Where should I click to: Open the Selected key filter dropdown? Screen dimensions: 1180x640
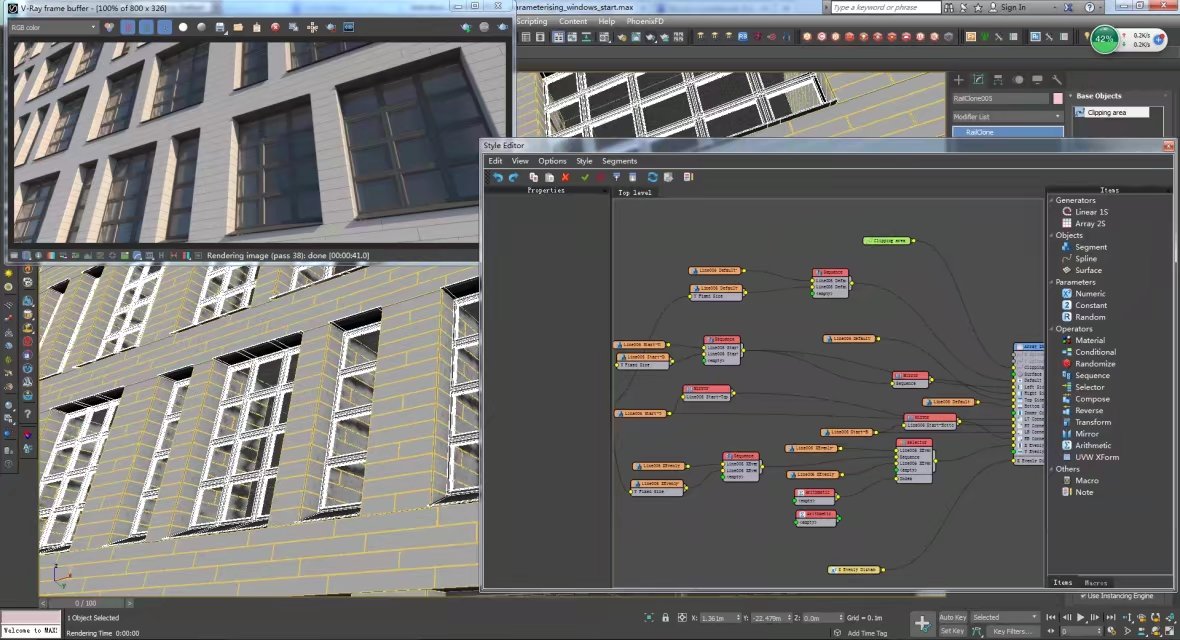pyautogui.click(x=1005, y=617)
